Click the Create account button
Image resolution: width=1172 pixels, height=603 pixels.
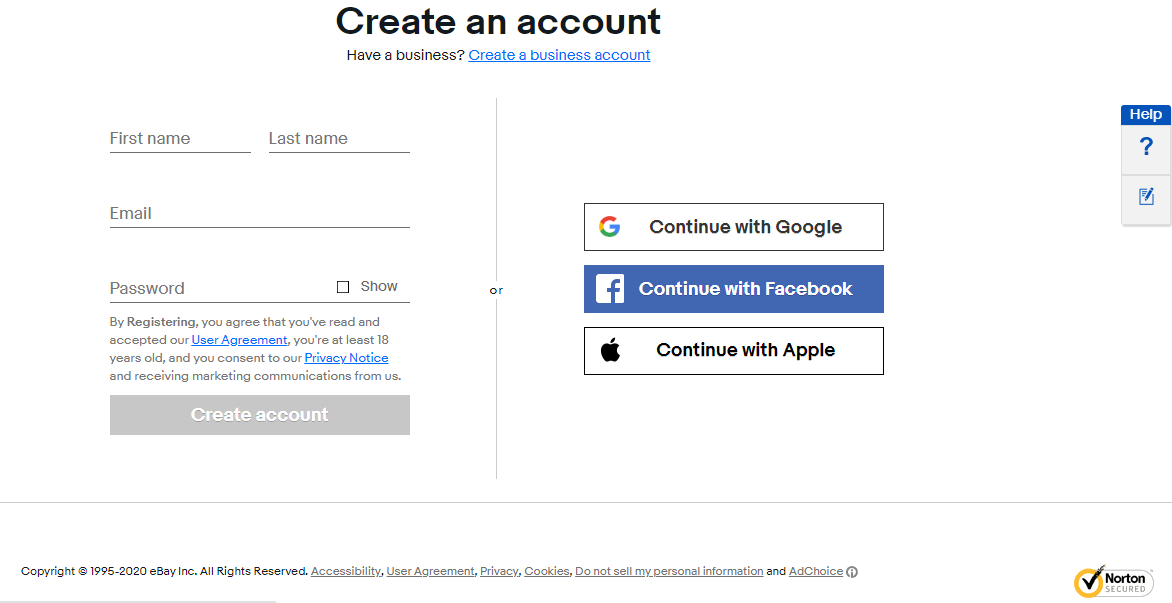pos(259,415)
